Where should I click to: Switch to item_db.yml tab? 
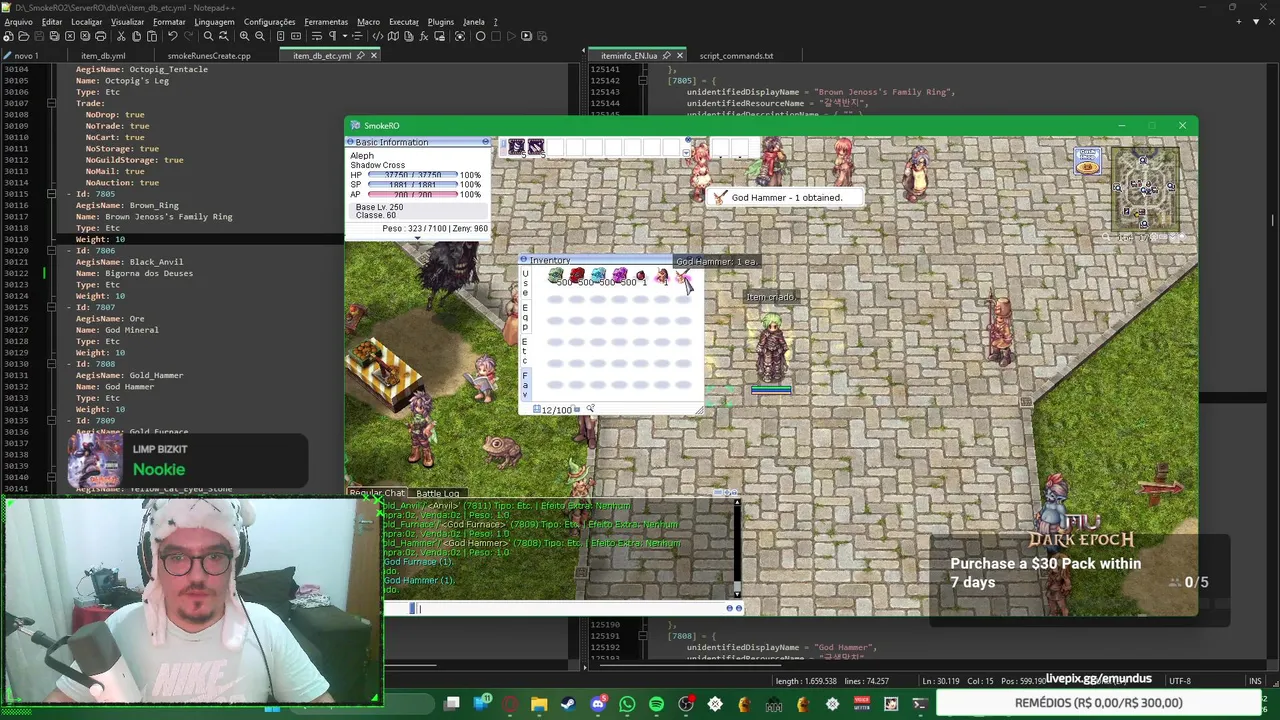(103, 56)
